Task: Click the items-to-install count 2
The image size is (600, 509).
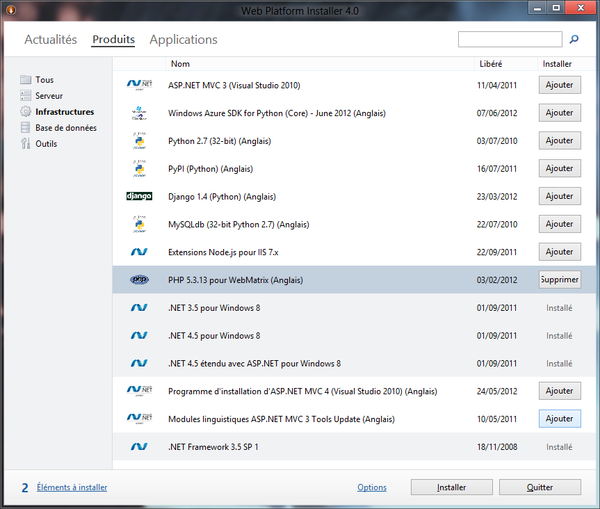Action: tap(25, 488)
